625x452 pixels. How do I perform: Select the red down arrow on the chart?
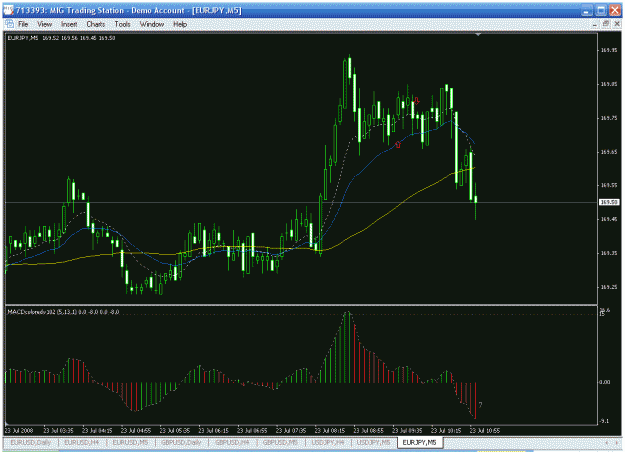coord(417,100)
